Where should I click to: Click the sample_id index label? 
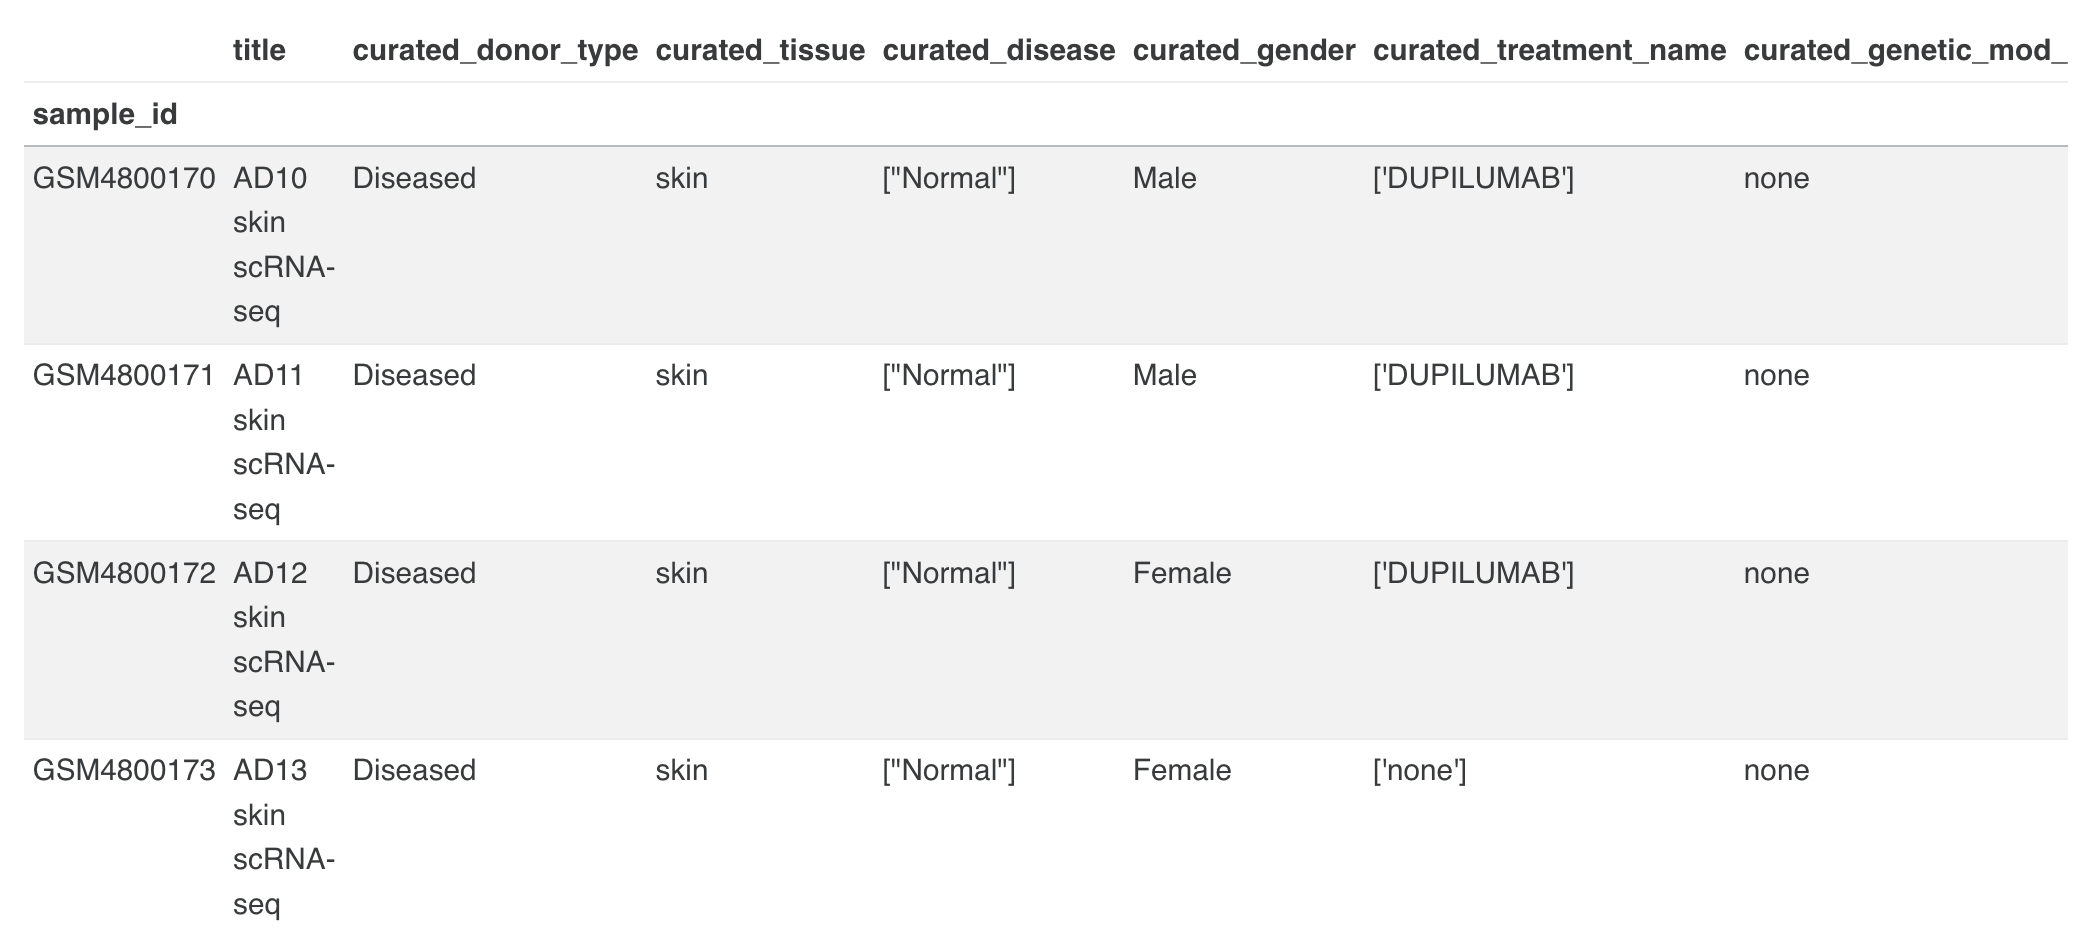(x=105, y=114)
